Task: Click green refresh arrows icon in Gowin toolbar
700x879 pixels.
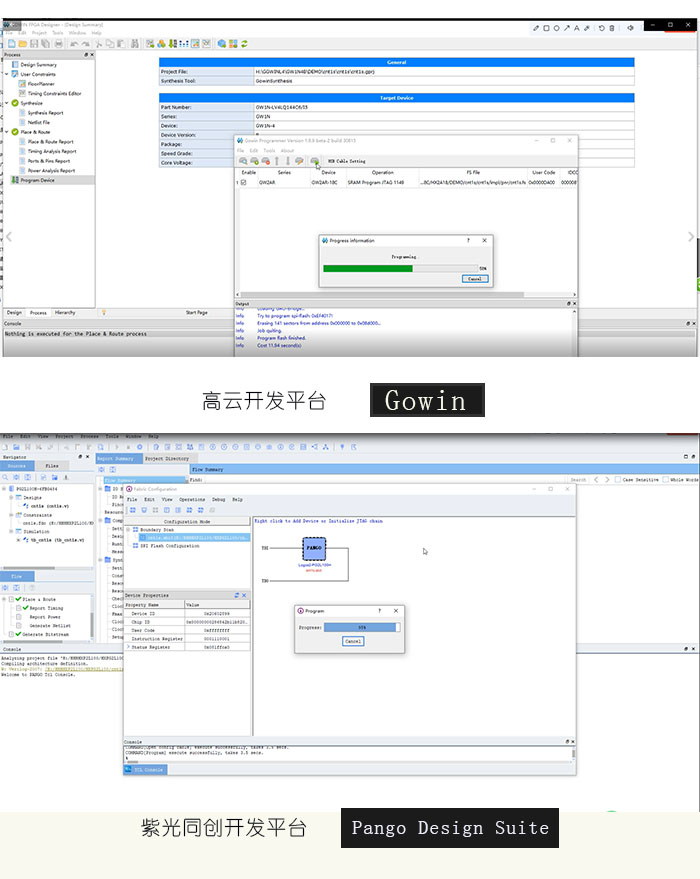Action: [244, 44]
